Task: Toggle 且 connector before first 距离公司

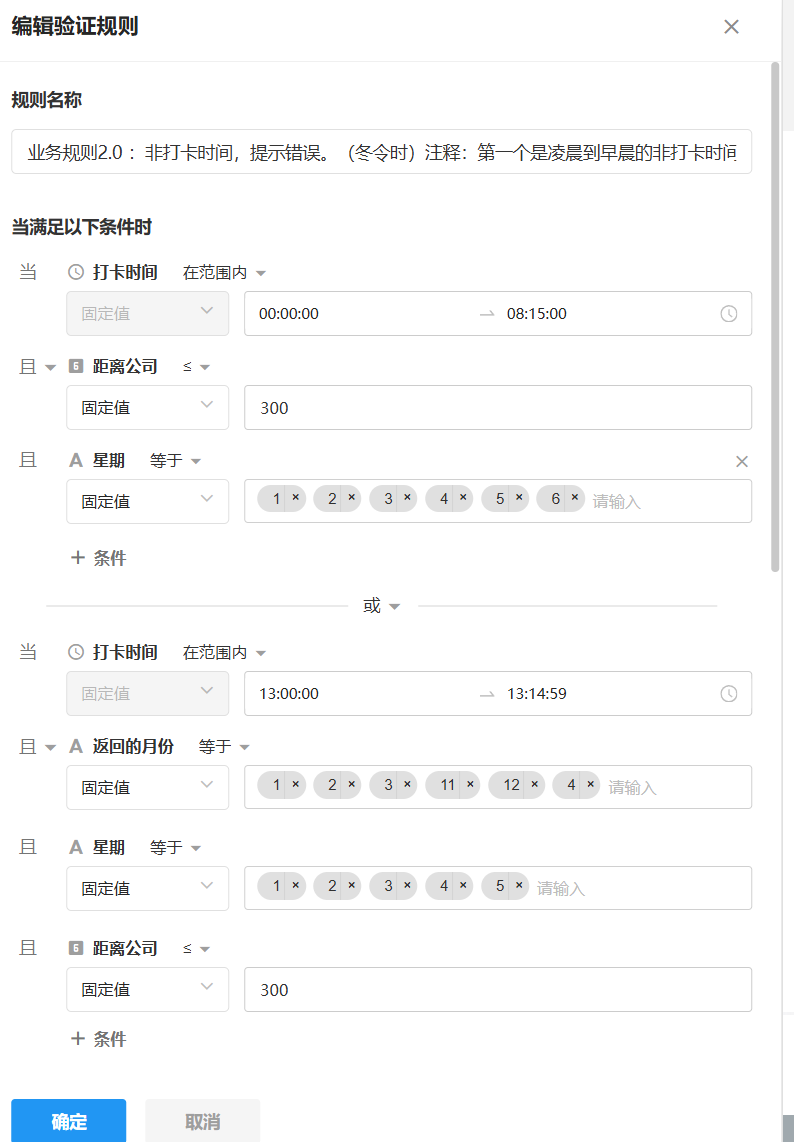Action: click(39, 367)
